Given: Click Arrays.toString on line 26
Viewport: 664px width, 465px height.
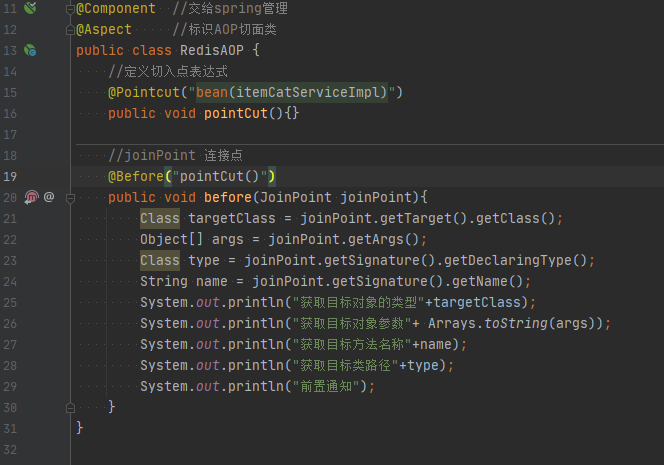Looking at the screenshot, I should point(487,324).
